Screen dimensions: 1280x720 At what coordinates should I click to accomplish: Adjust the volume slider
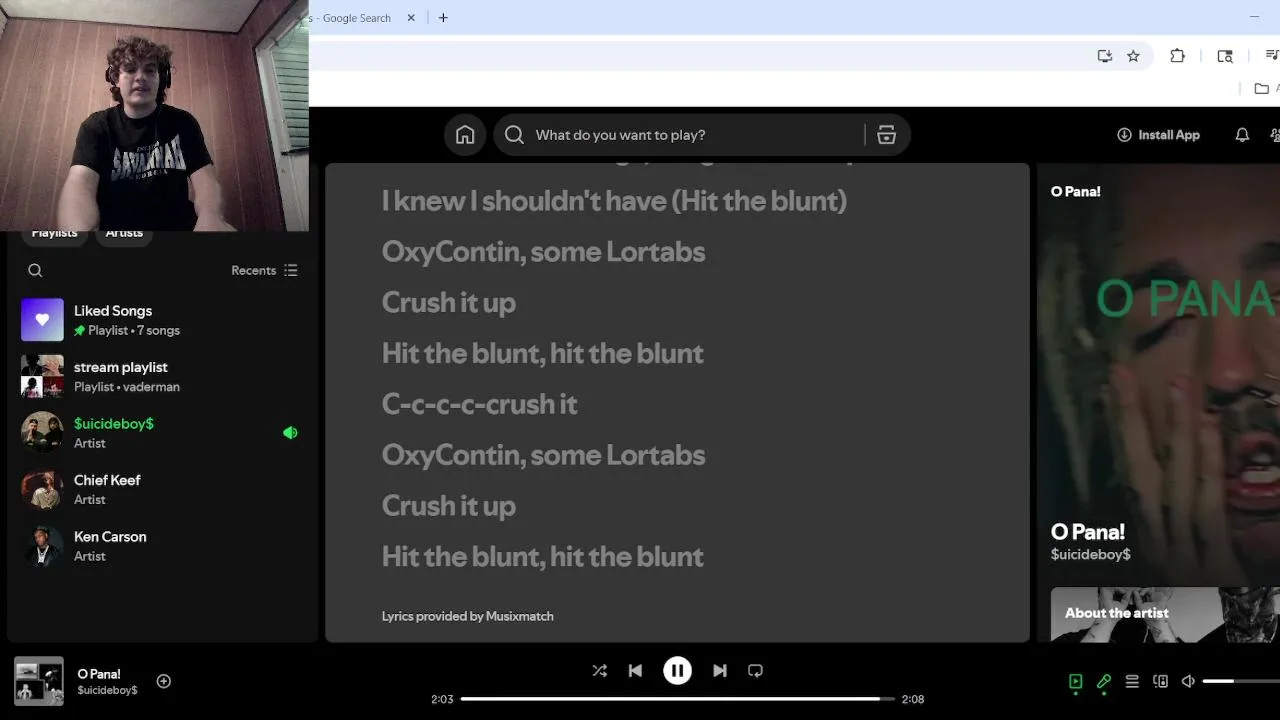click(1241, 681)
